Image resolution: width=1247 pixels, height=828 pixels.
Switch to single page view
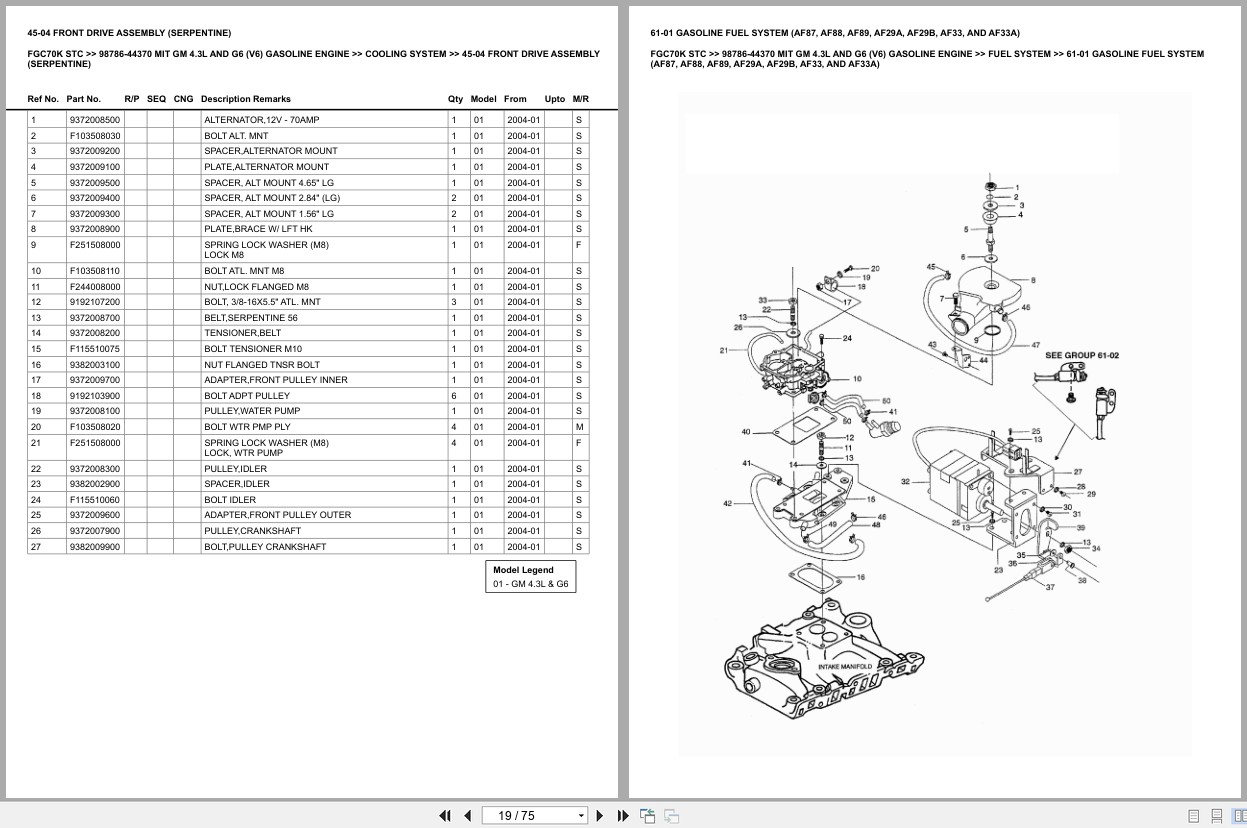(1194, 816)
